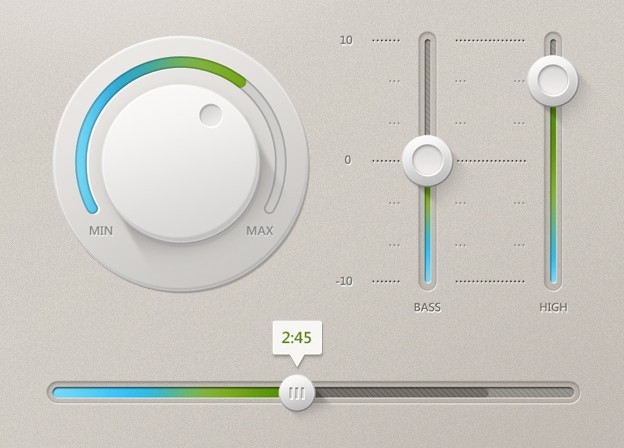Click the HIGH slider round handle

point(553,81)
